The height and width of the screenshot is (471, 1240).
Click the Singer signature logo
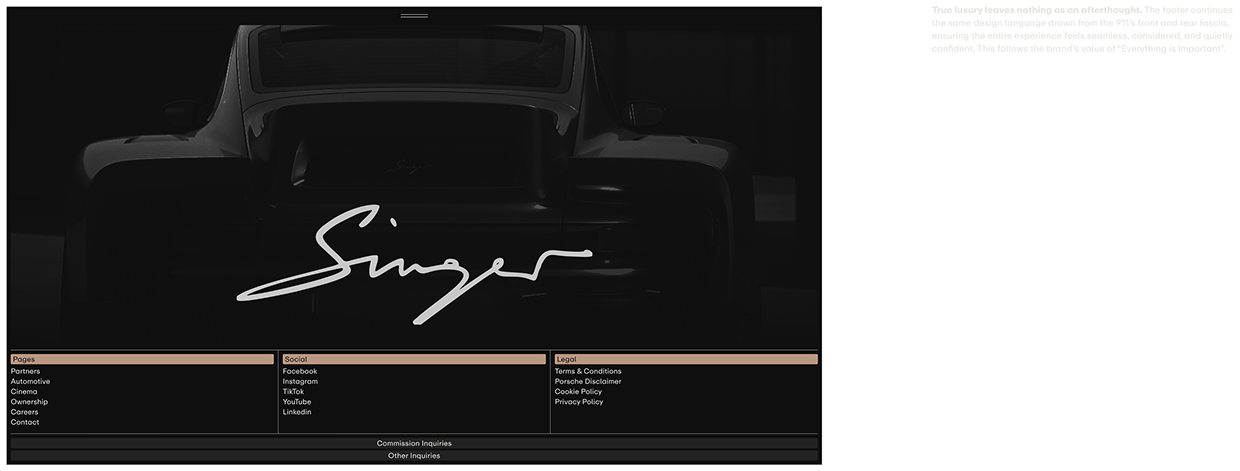414,265
